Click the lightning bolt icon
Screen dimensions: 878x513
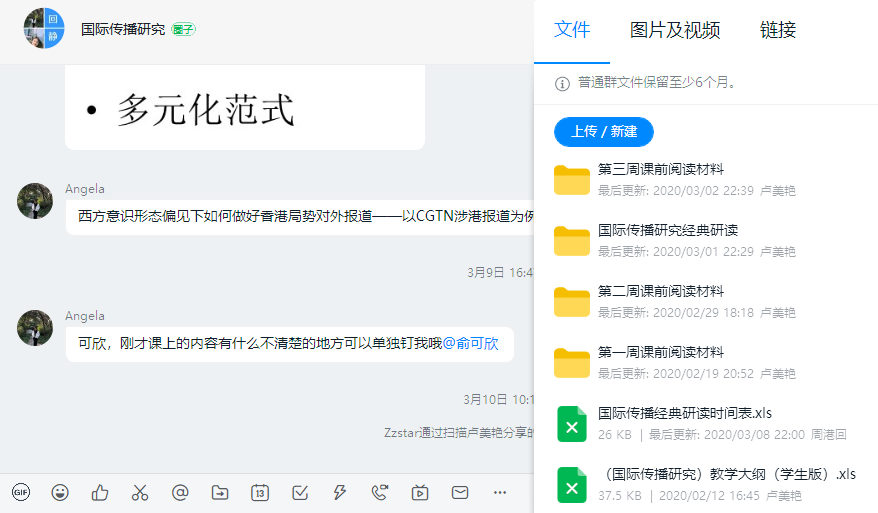pos(340,492)
